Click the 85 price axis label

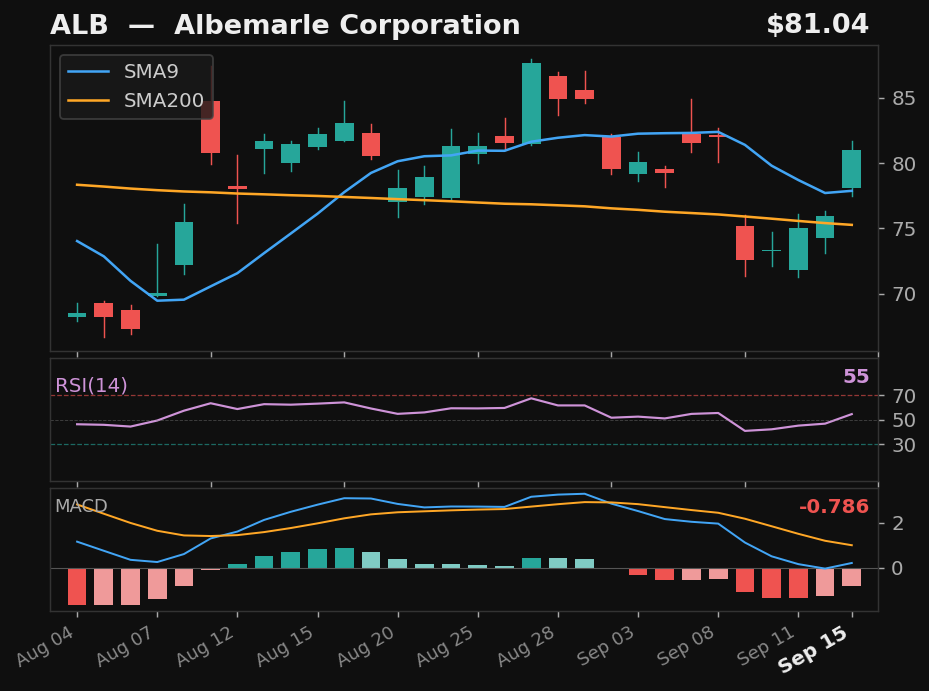pos(904,98)
